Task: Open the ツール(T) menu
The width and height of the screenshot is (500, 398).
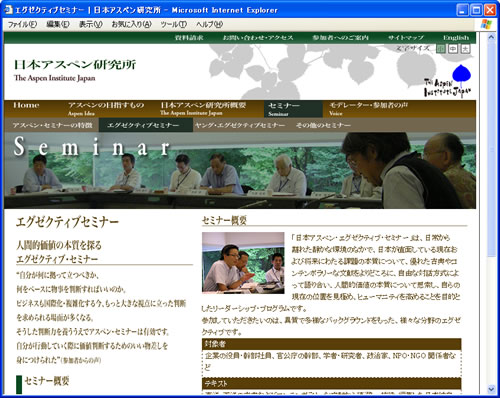Action: click(x=173, y=24)
